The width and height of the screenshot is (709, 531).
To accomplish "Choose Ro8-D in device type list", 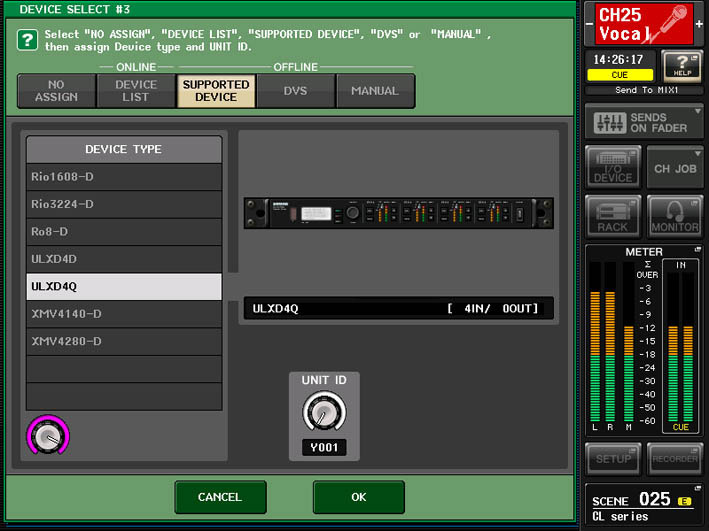I will (124, 232).
